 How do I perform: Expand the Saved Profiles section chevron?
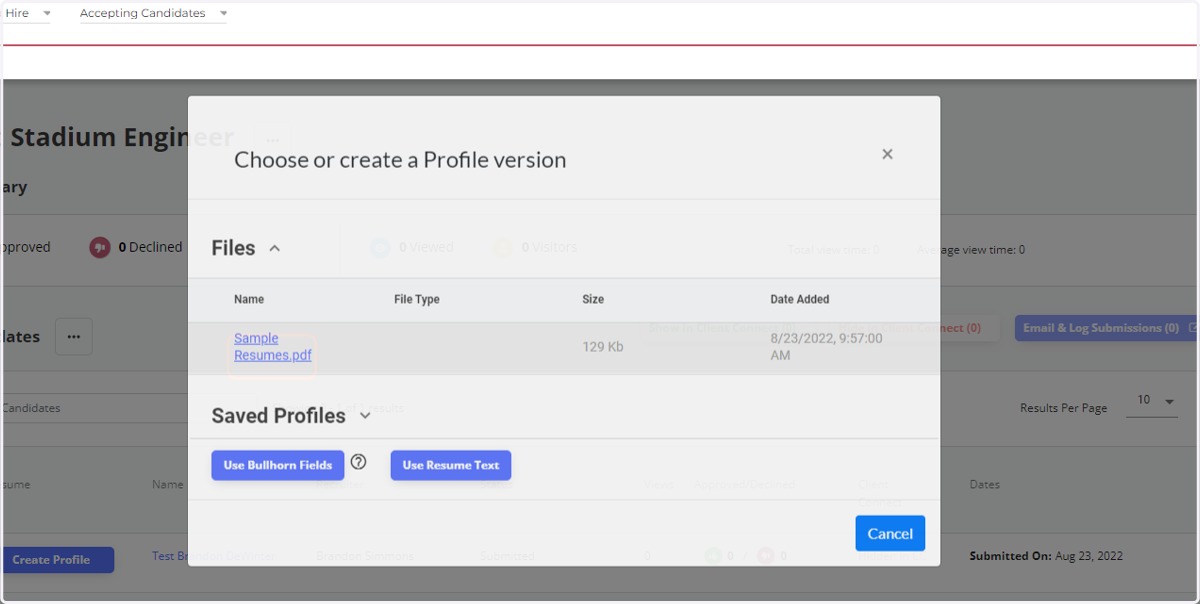pos(365,415)
